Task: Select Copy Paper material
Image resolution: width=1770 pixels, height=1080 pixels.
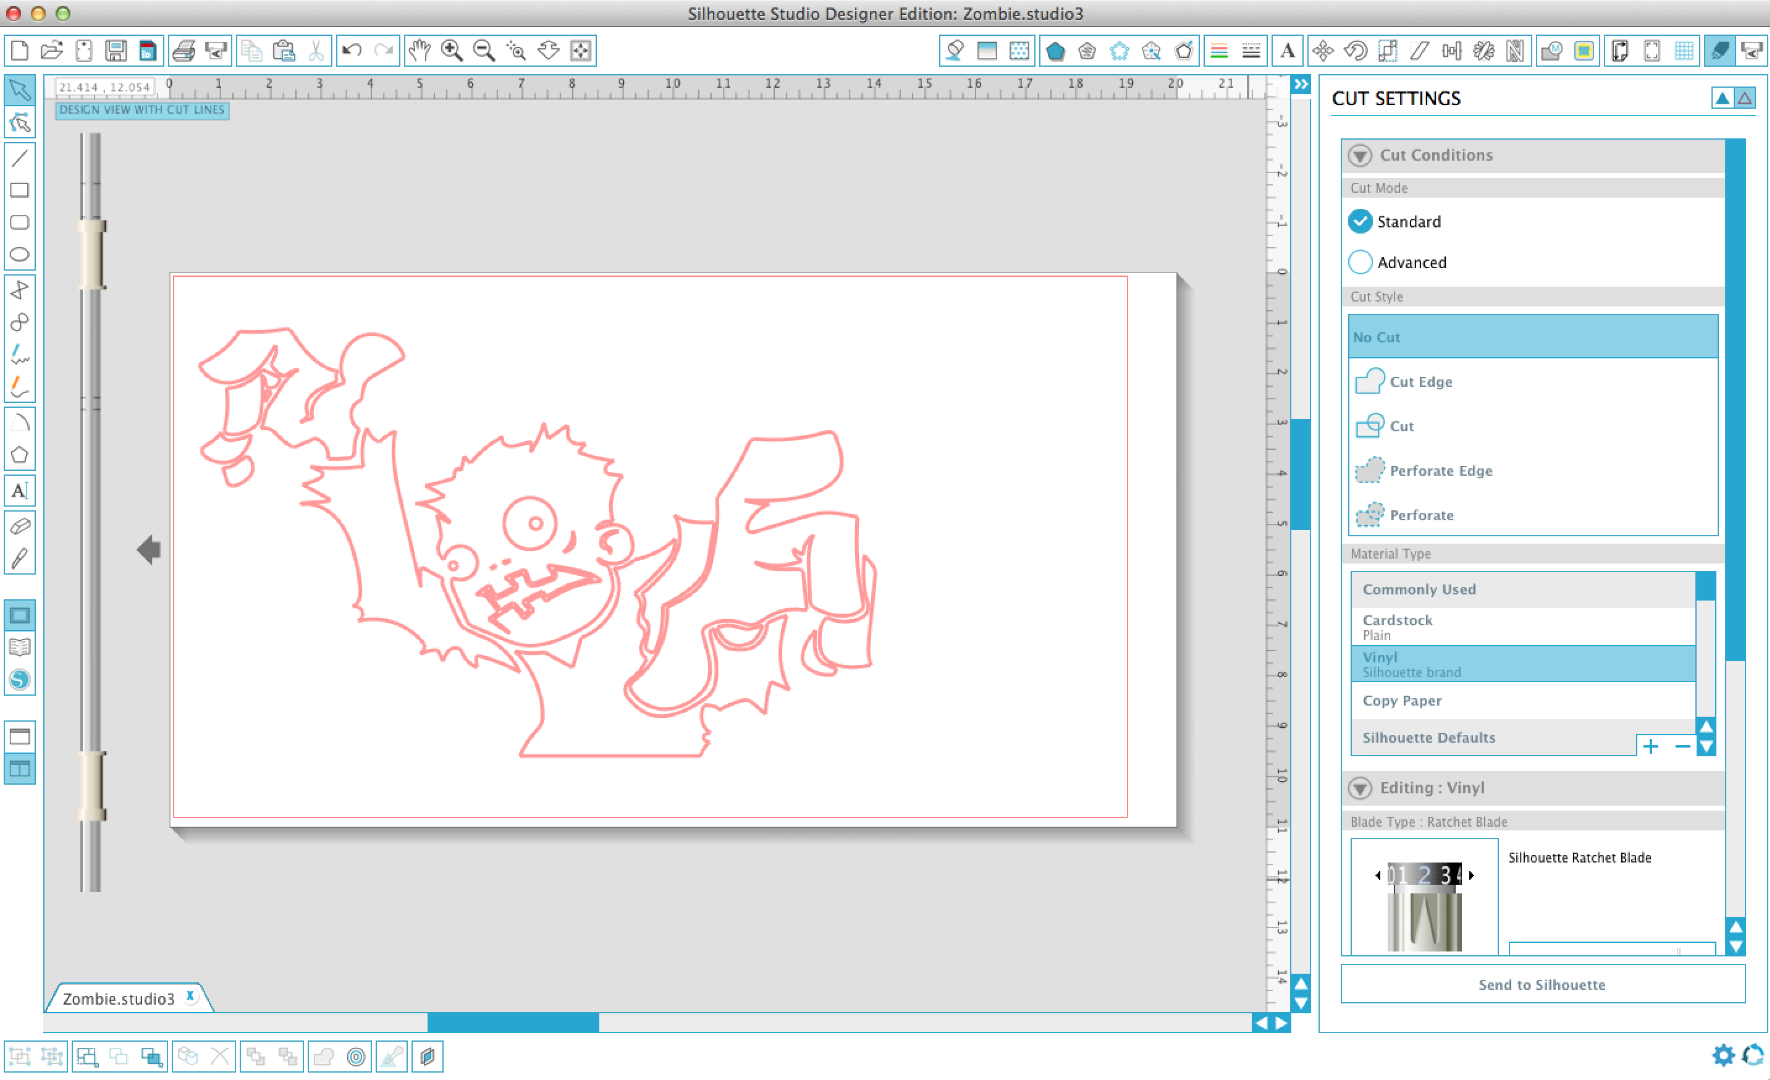Action: [1523, 701]
